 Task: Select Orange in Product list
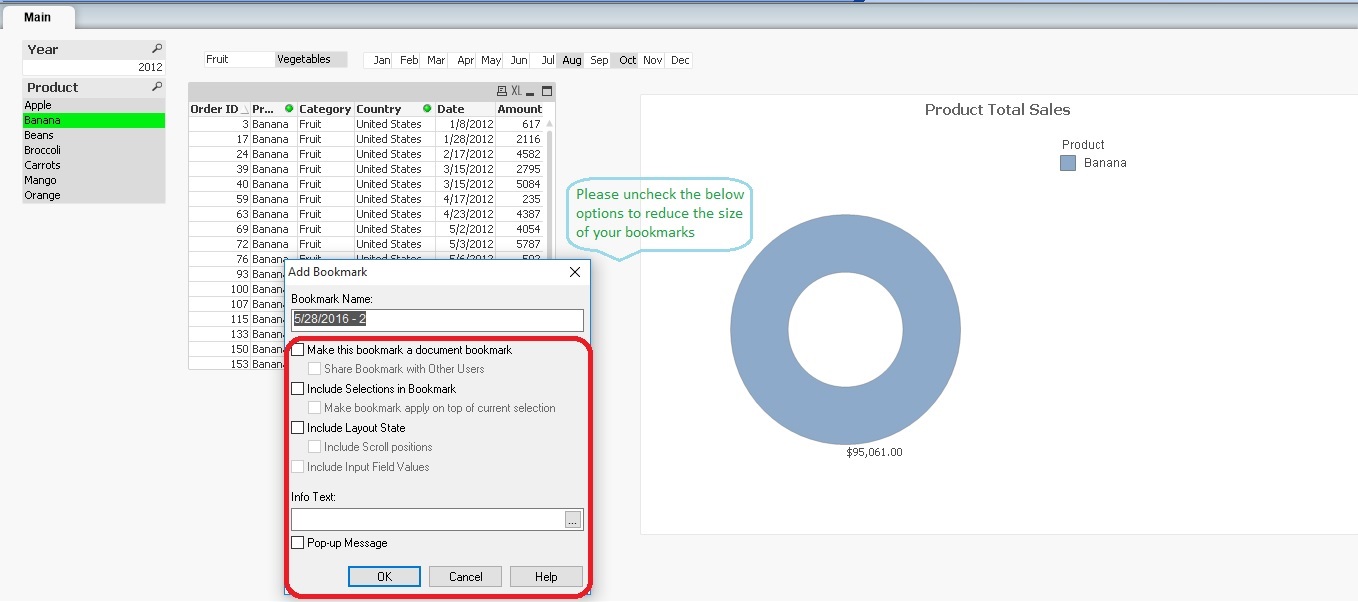(94, 195)
